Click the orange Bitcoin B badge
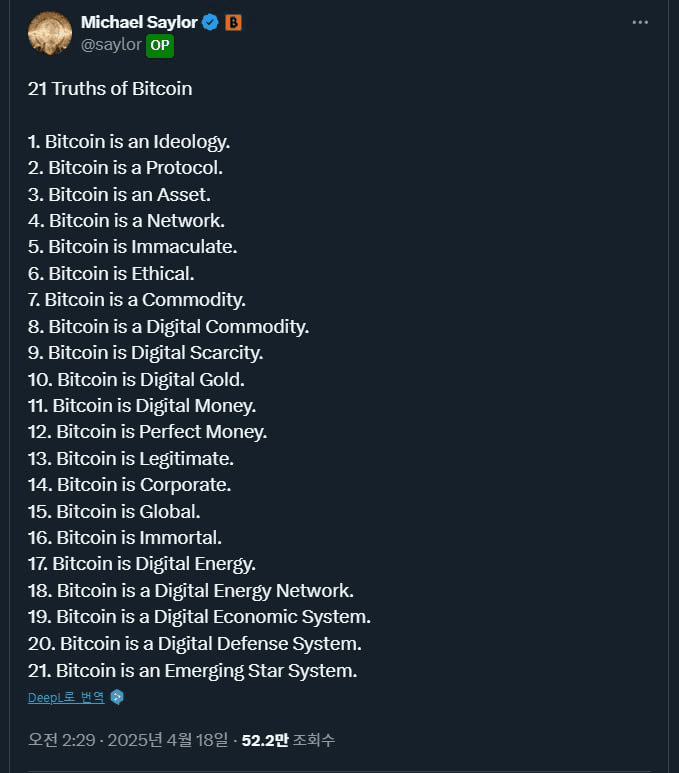 [x=233, y=22]
